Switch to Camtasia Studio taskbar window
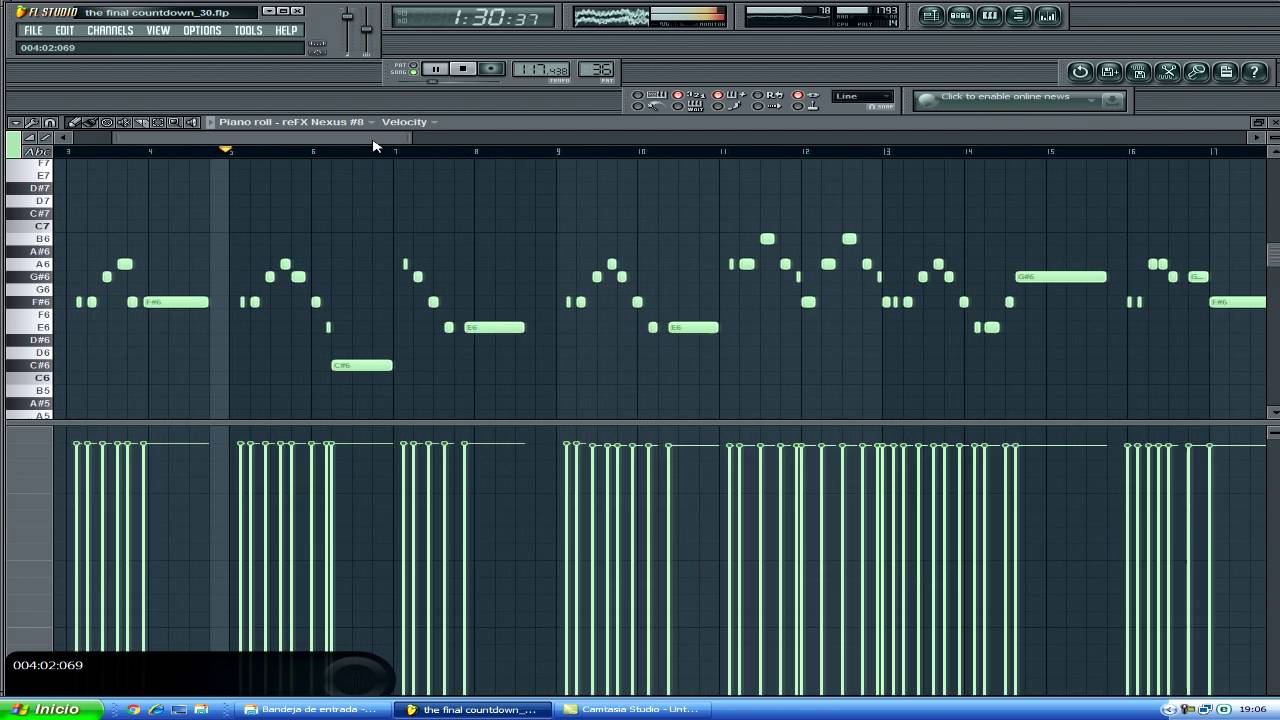The width and height of the screenshot is (1280, 720). 634,709
